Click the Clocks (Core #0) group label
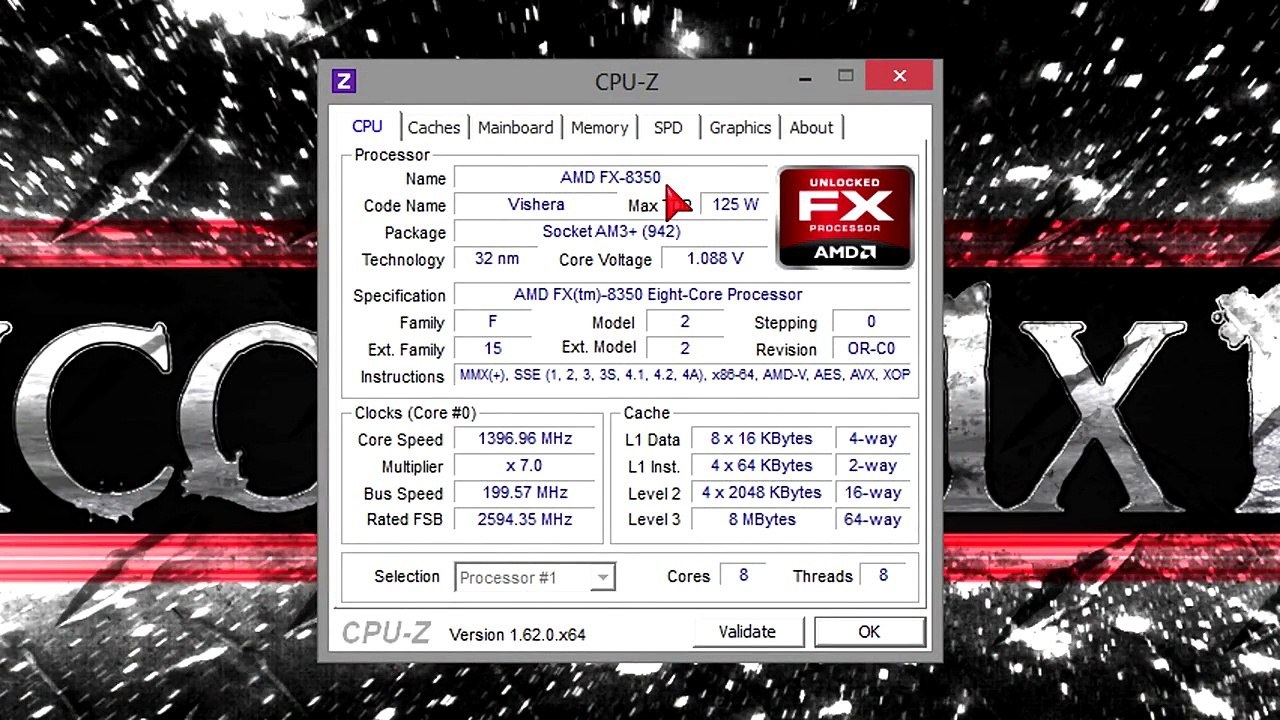This screenshot has width=1280, height=720. pos(415,413)
